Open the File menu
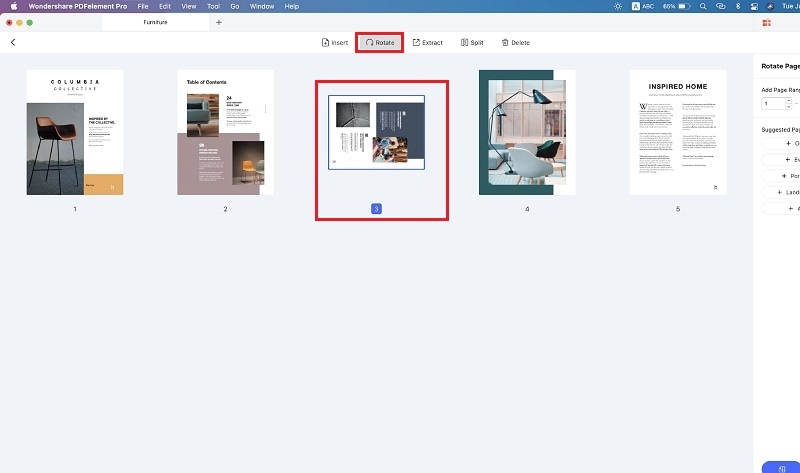Viewport: 800px width, 473px height. coord(143,6)
